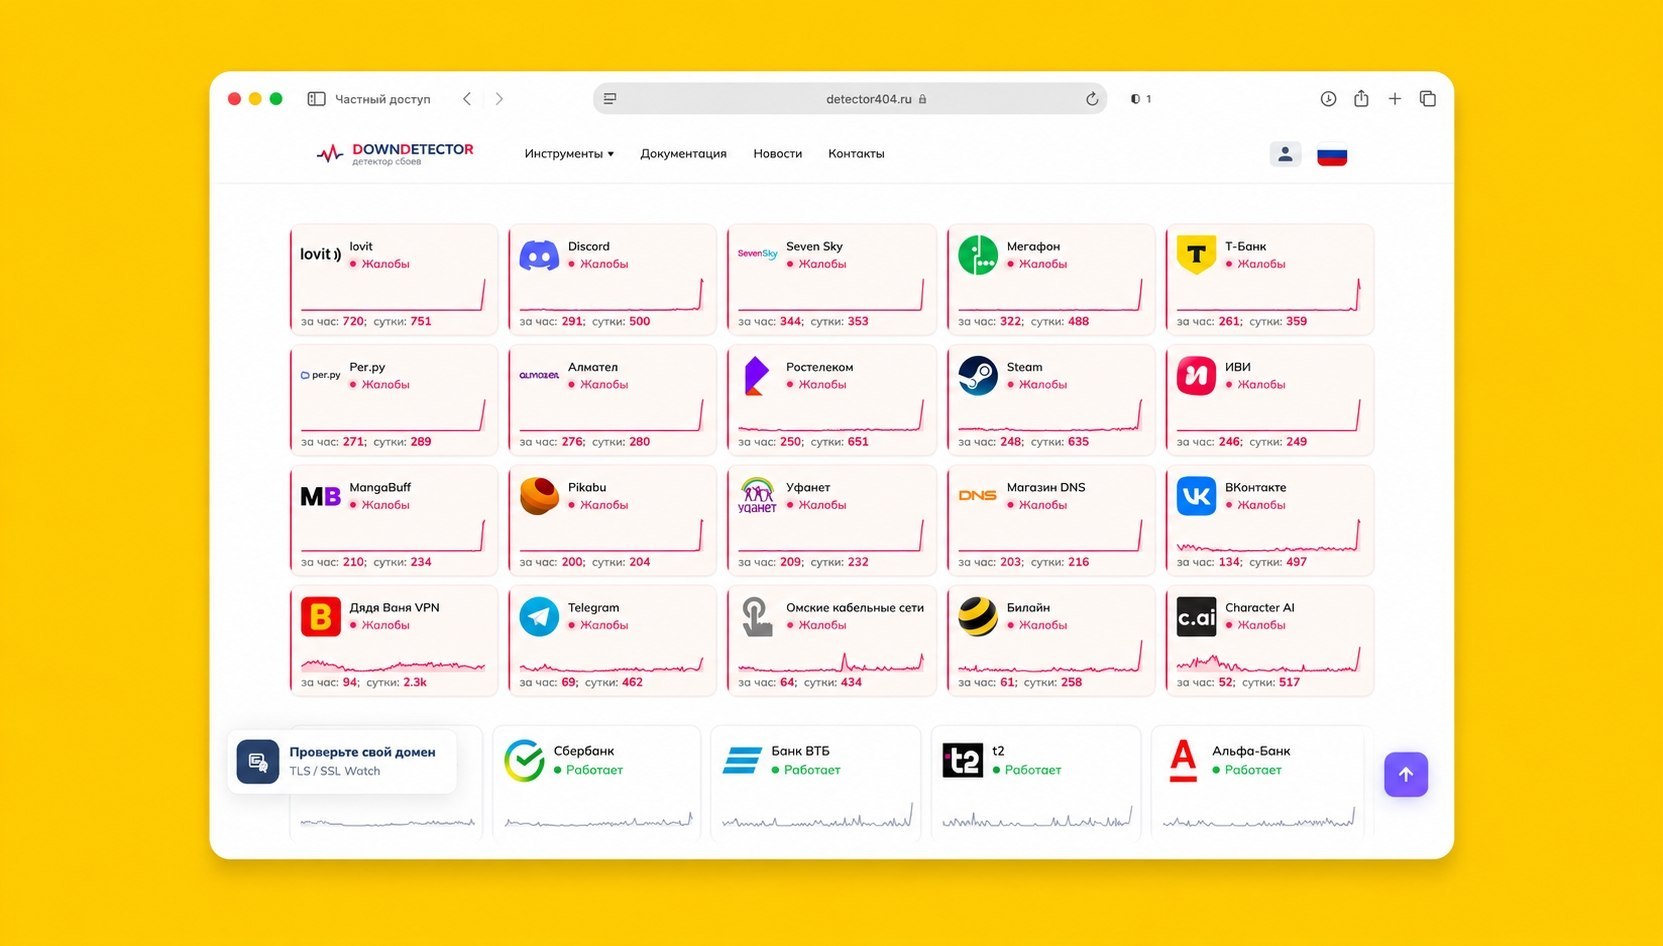1663x946 pixels.
Task: Open the lovit service logo
Action: coord(320,254)
